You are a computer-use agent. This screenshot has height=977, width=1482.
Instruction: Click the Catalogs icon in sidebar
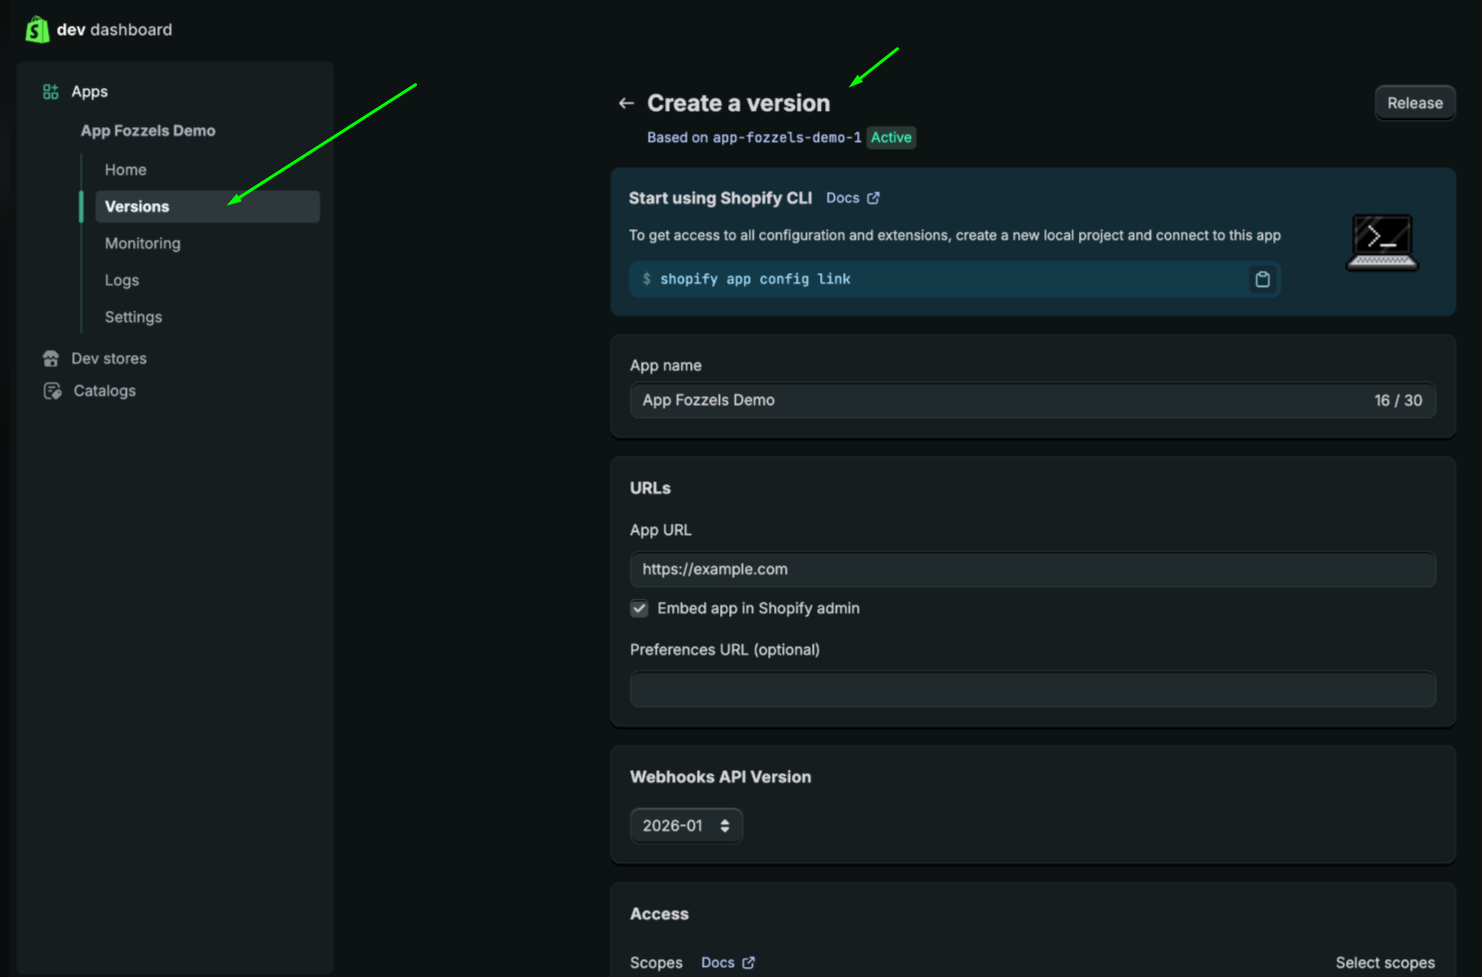pos(52,391)
